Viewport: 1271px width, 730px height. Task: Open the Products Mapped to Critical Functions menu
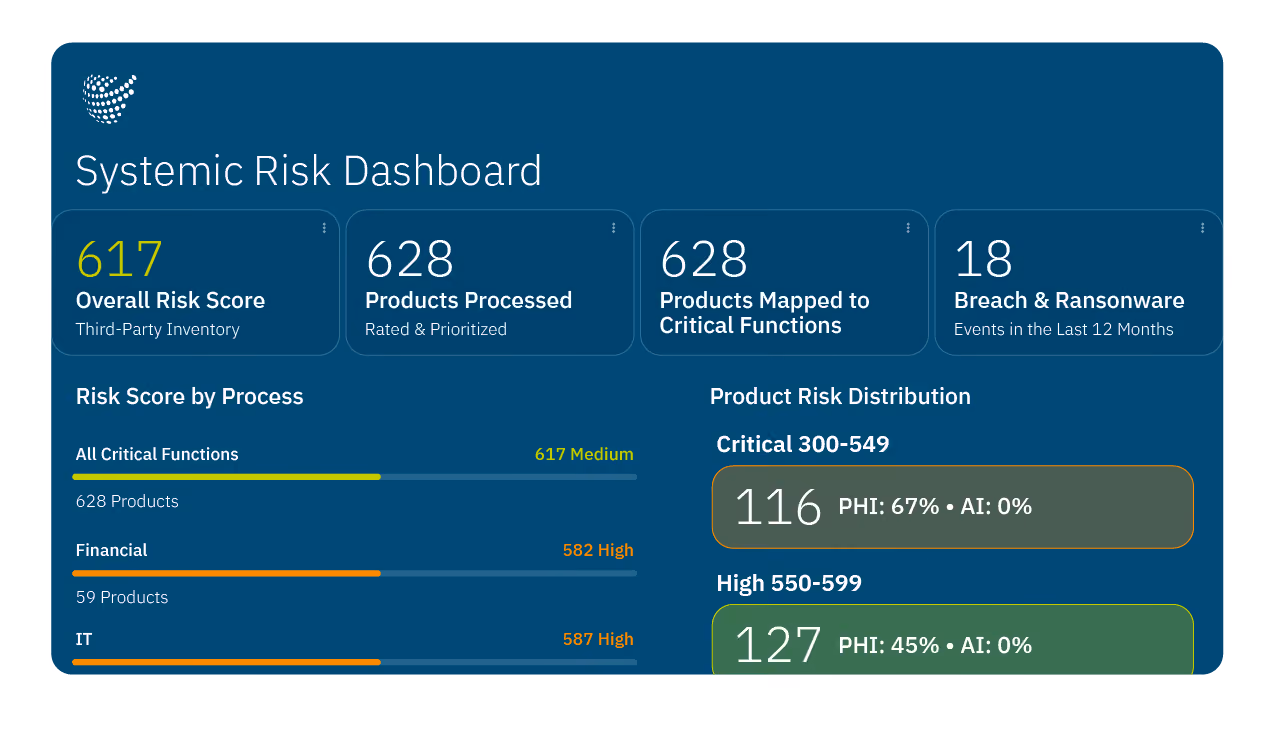click(x=908, y=228)
